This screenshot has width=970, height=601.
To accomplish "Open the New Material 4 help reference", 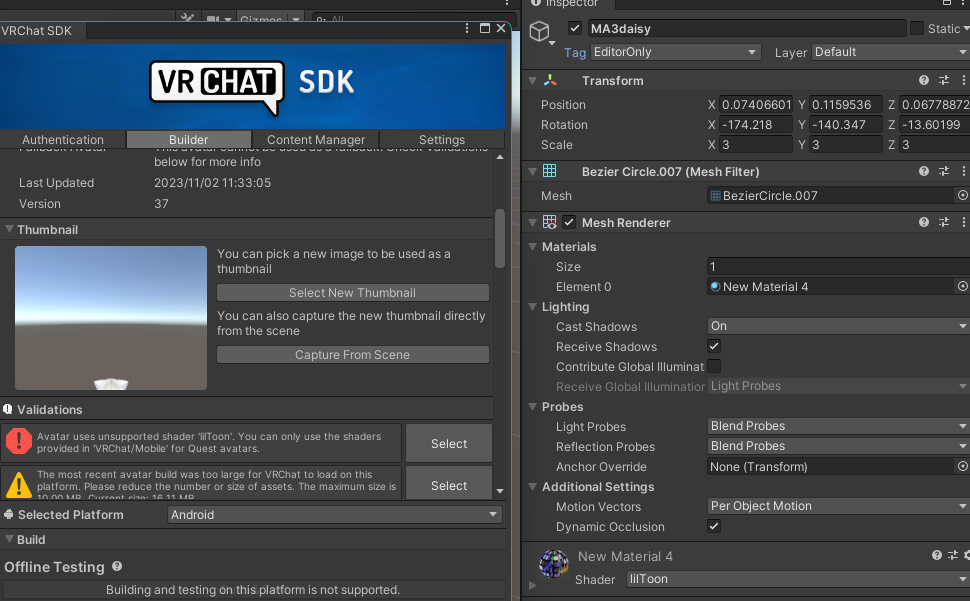I will (x=937, y=555).
